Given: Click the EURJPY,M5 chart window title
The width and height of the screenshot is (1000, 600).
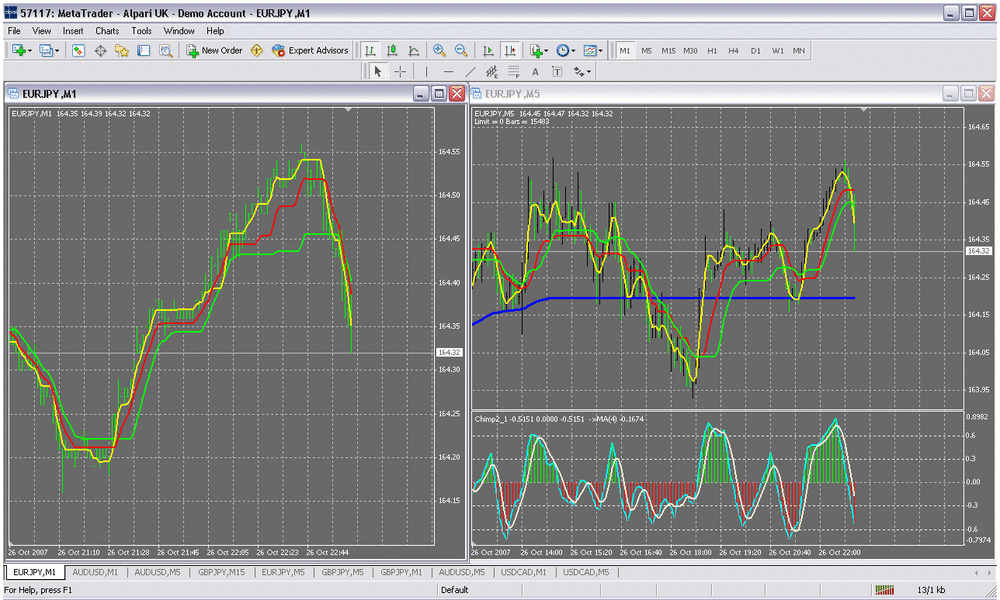Looking at the screenshot, I should click(512, 94).
